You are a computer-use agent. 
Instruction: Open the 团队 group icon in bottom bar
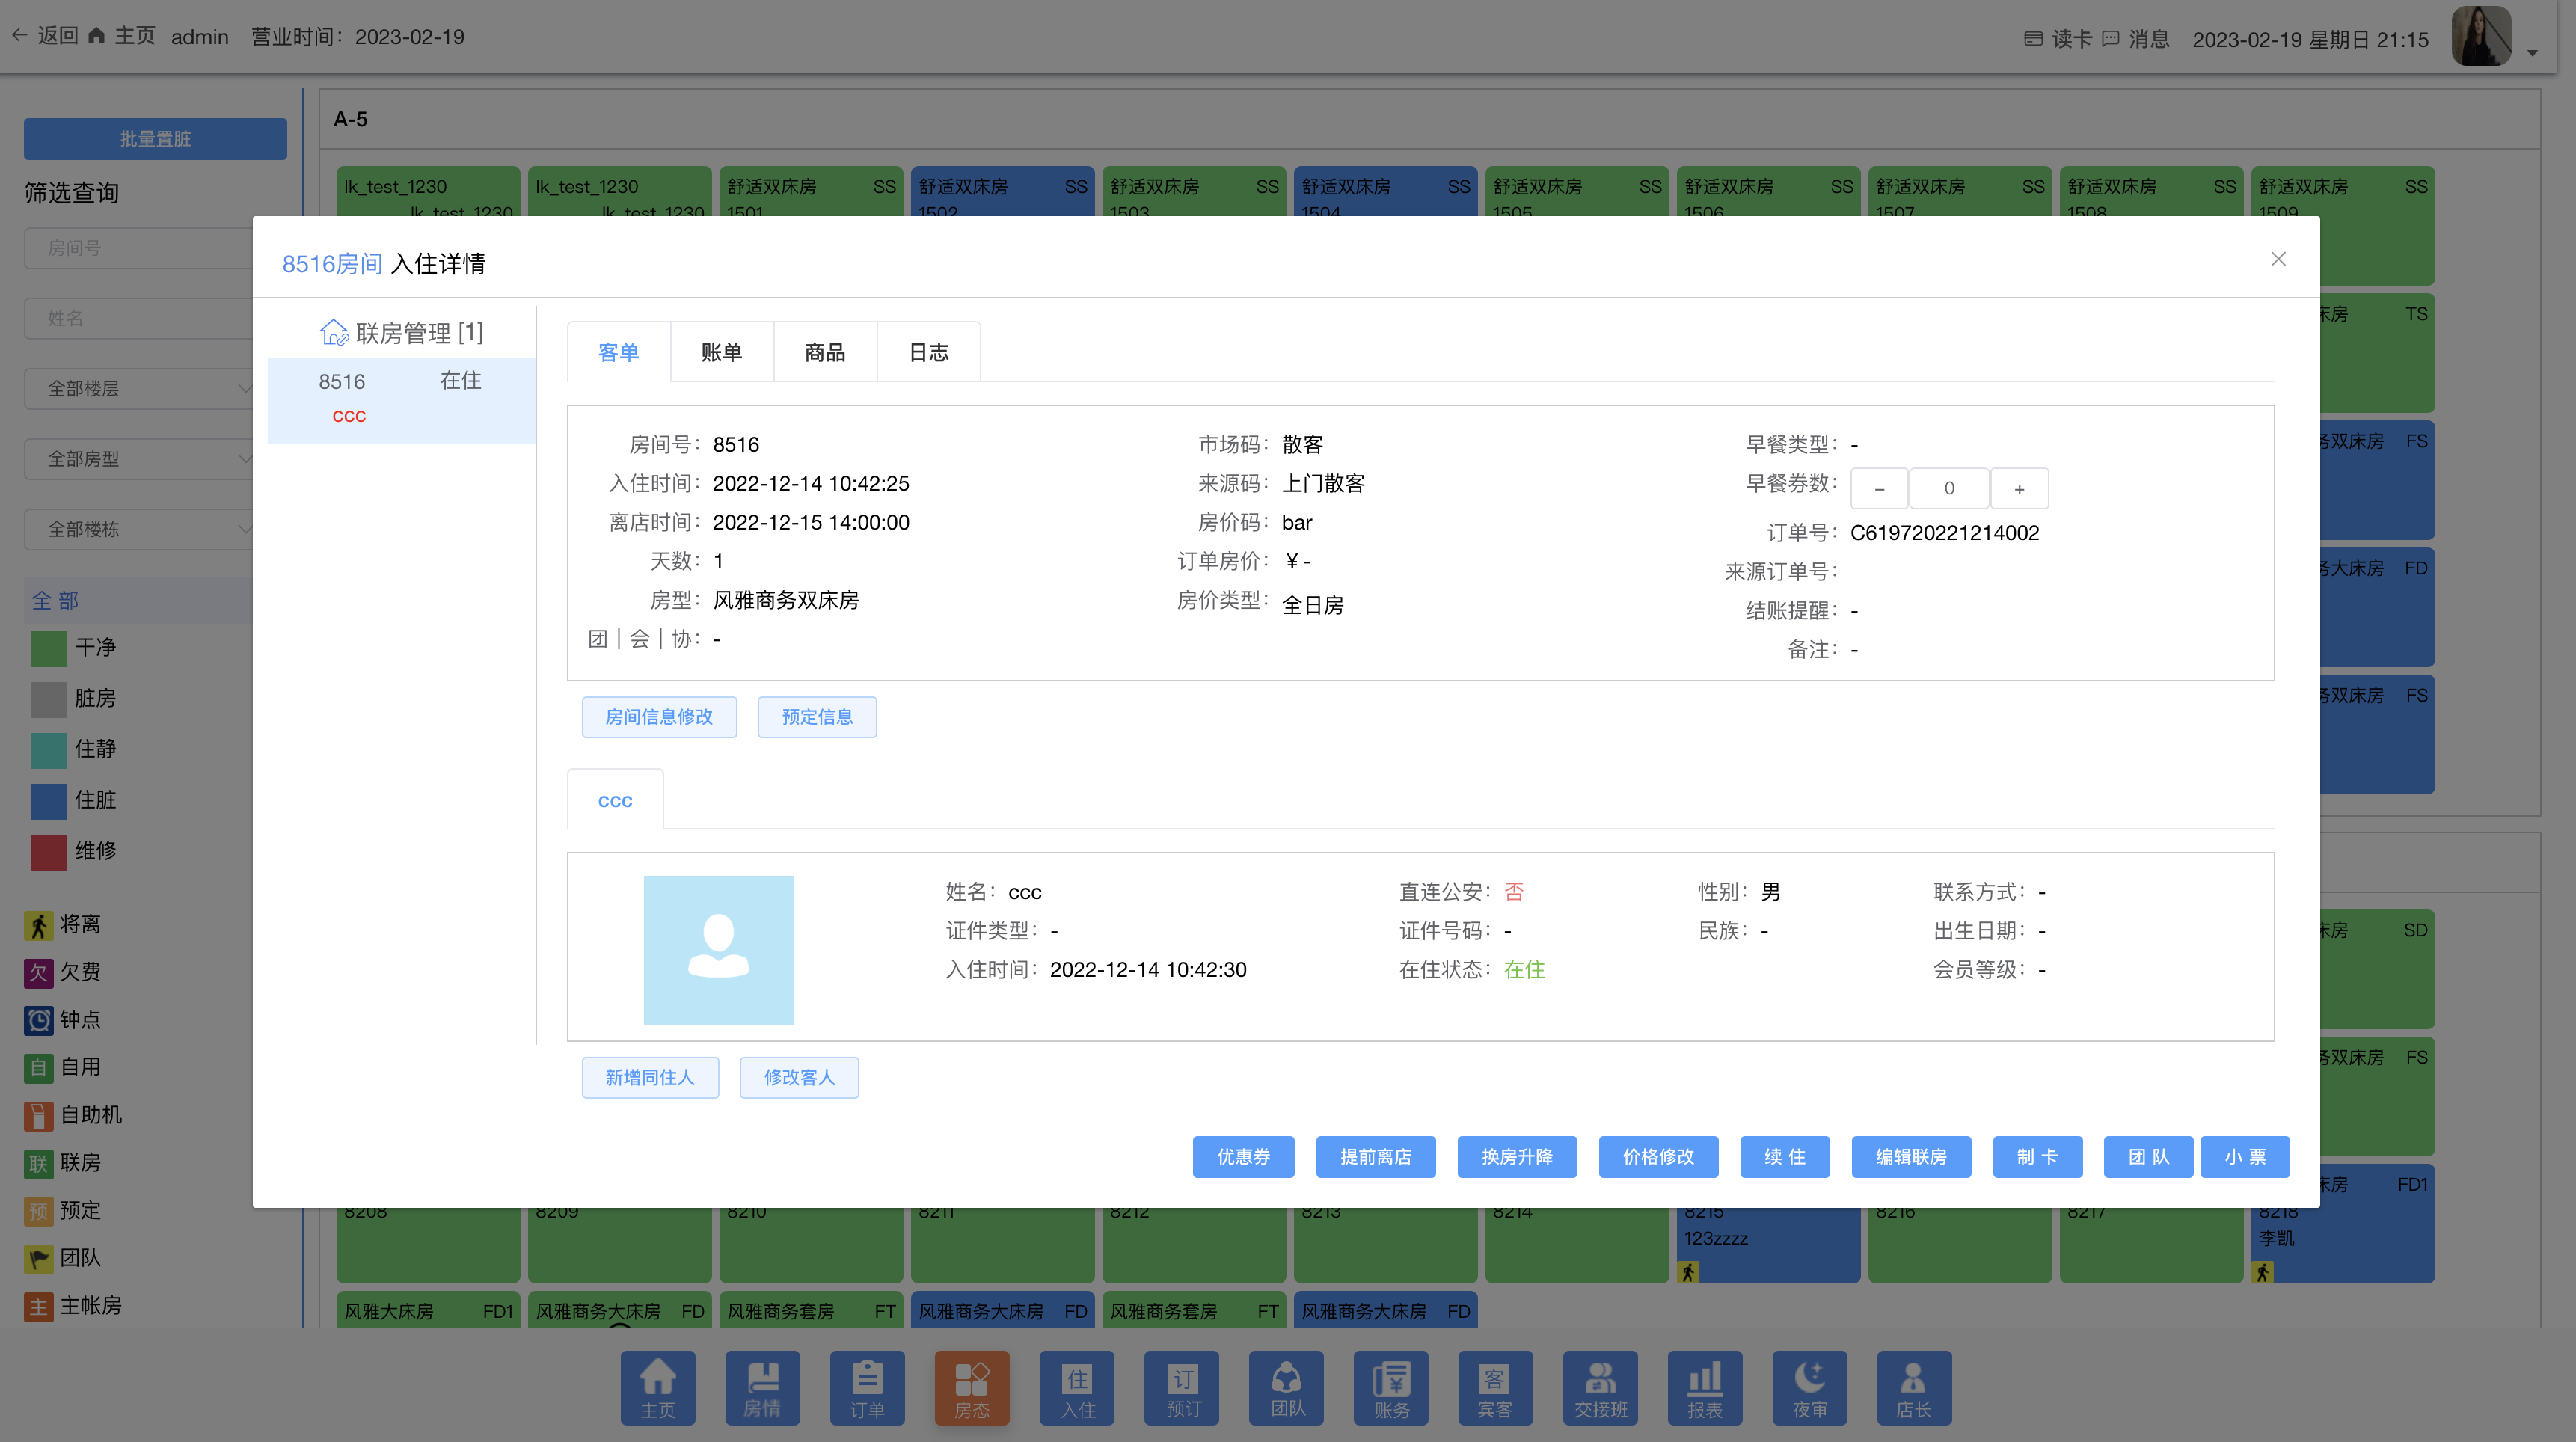1286,1387
